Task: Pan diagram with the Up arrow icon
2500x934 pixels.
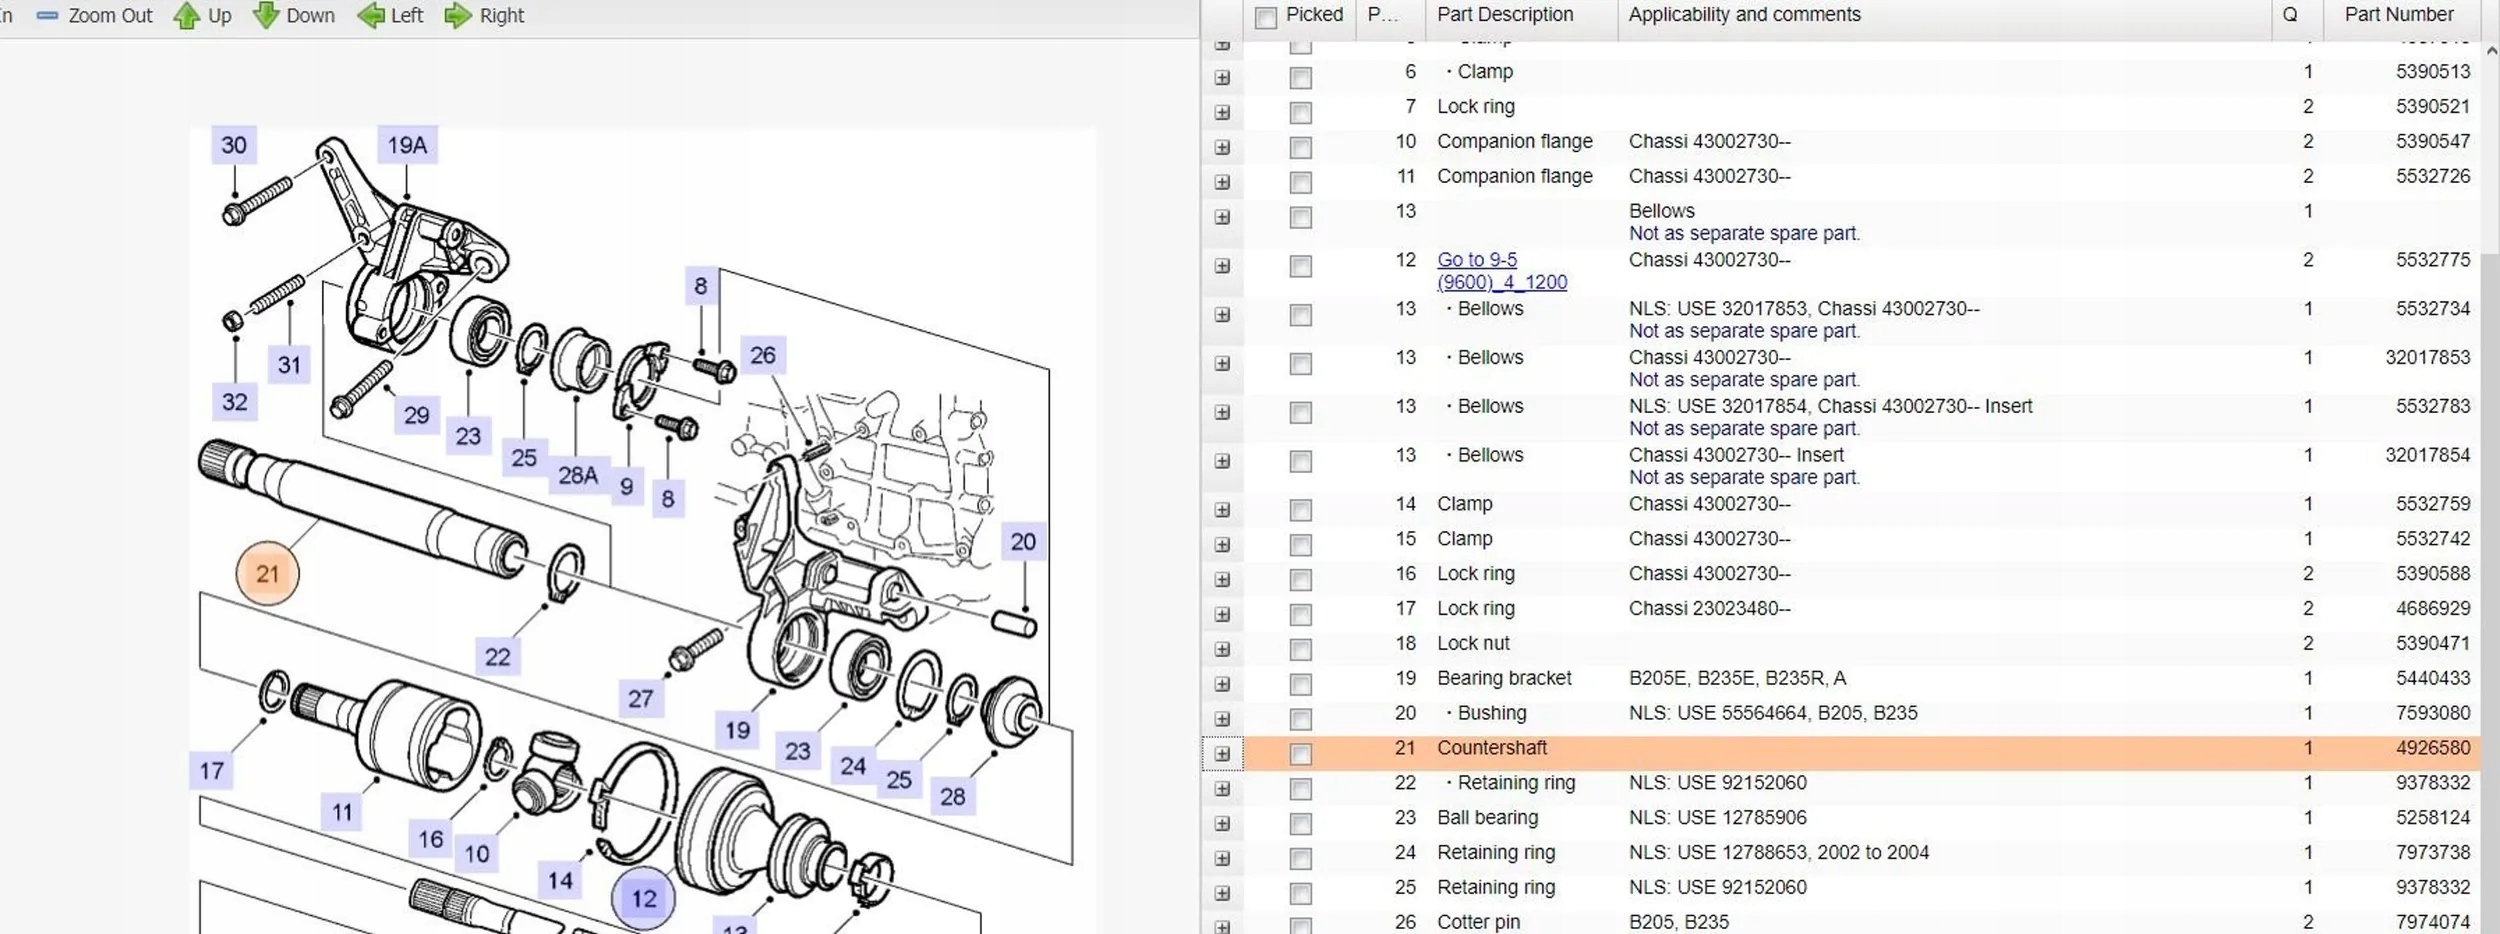Action: pos(187,16)
